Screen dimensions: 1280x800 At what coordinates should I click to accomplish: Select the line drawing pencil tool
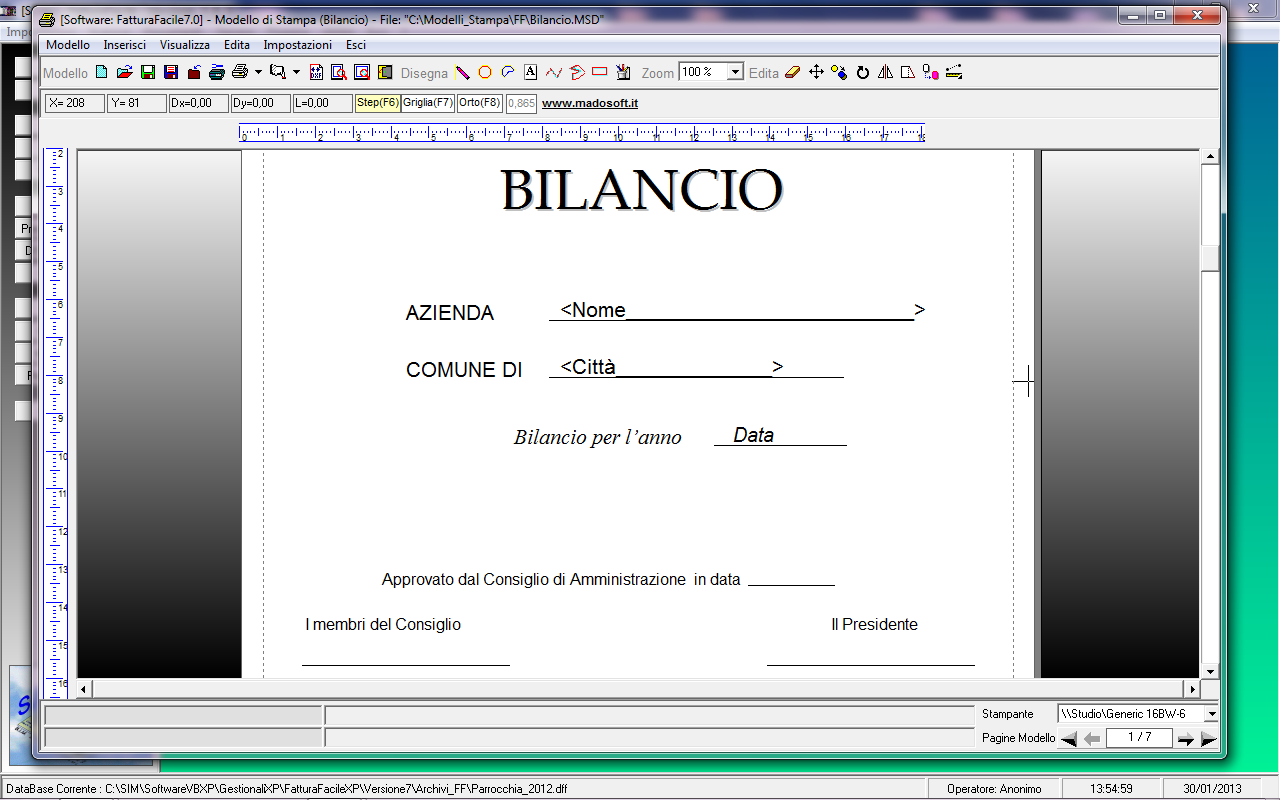[463, 72]
